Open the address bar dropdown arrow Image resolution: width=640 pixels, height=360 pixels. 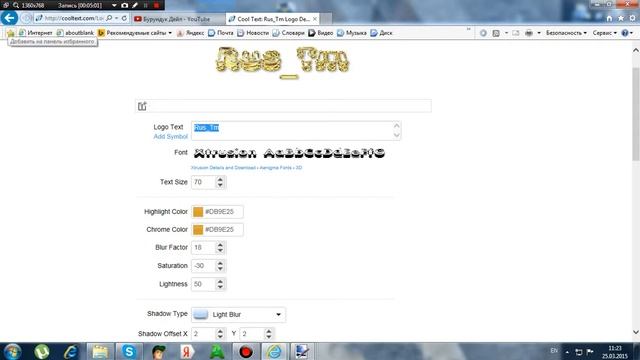[x=116, y=18]
